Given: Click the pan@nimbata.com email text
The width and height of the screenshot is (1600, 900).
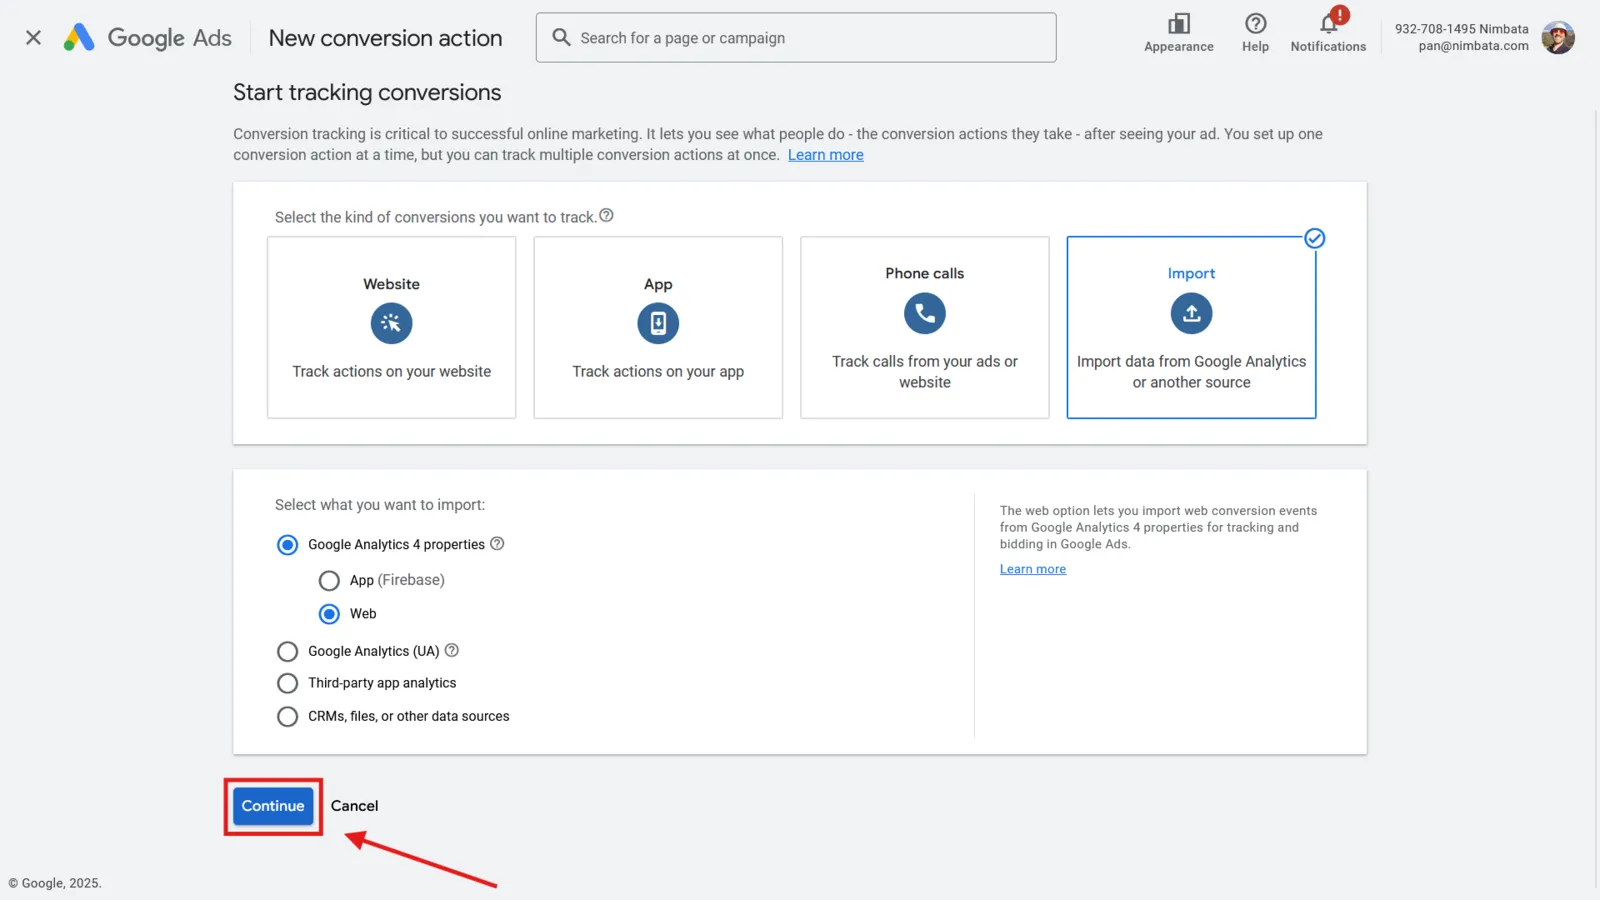Looking at the screenshot, I should coord(1473,46).
